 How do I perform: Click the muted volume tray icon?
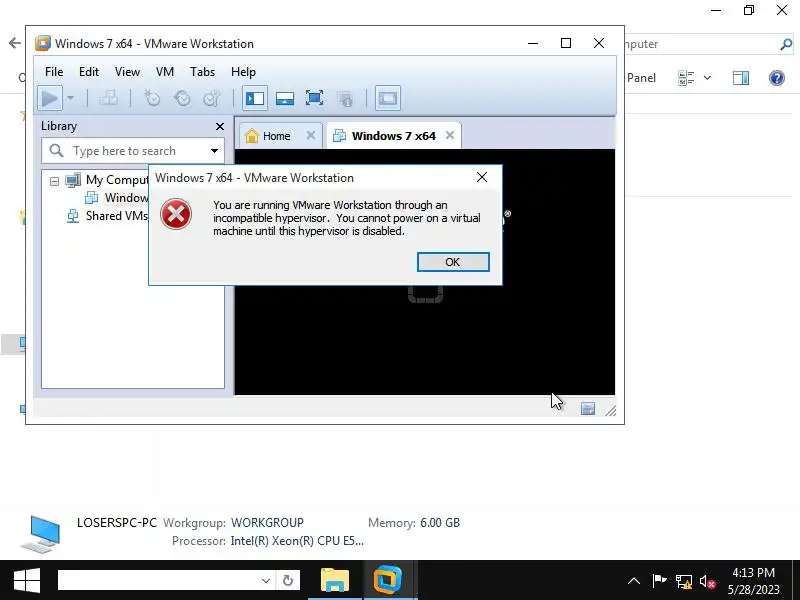point(707,581)
